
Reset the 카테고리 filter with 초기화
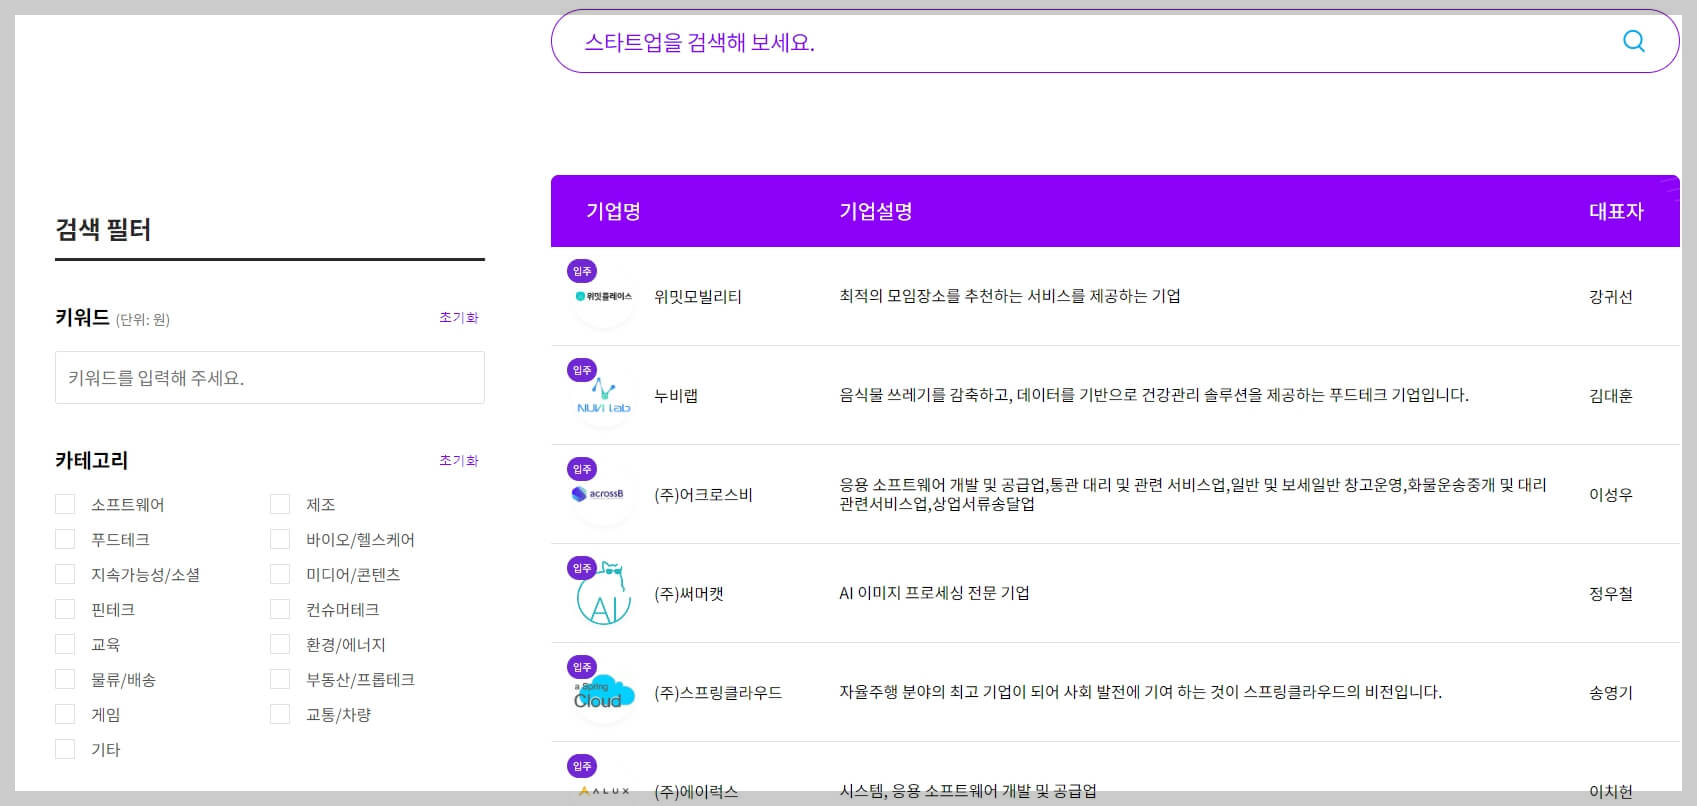tap(459, 460)
